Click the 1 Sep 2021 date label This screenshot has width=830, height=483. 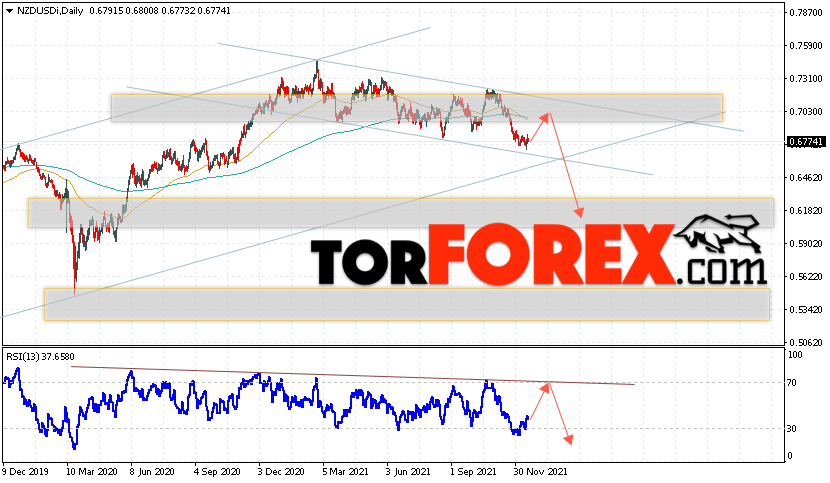[472, 472]
